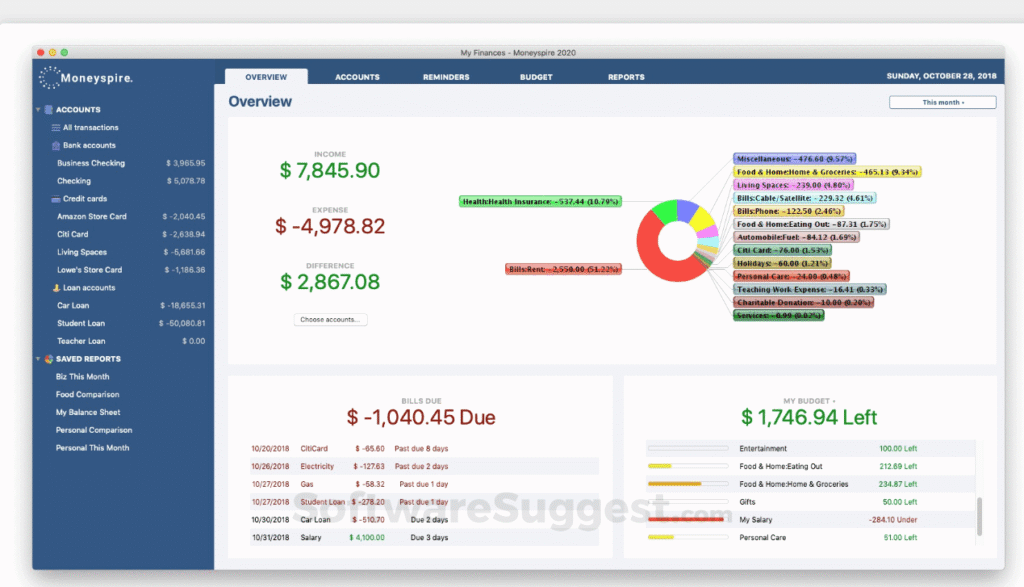Image resolution: width=1024 pixels, height=587 pixels.
Task: Click the My Salary red budget bar
Action: tap(686, 520)
